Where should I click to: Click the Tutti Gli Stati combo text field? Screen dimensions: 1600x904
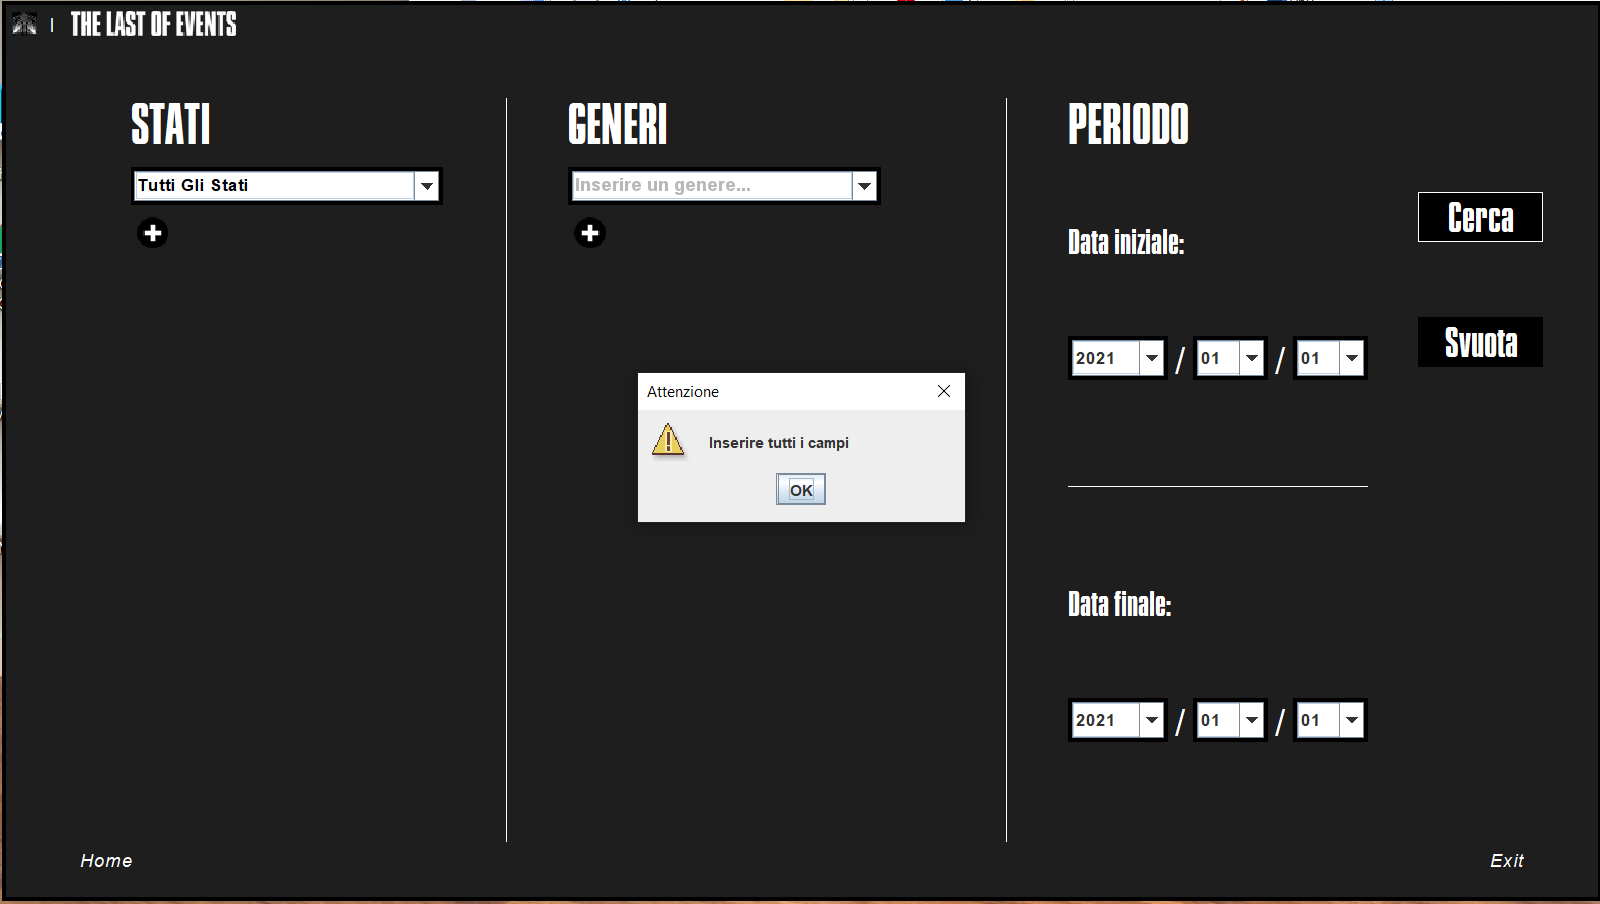[274, 186]
